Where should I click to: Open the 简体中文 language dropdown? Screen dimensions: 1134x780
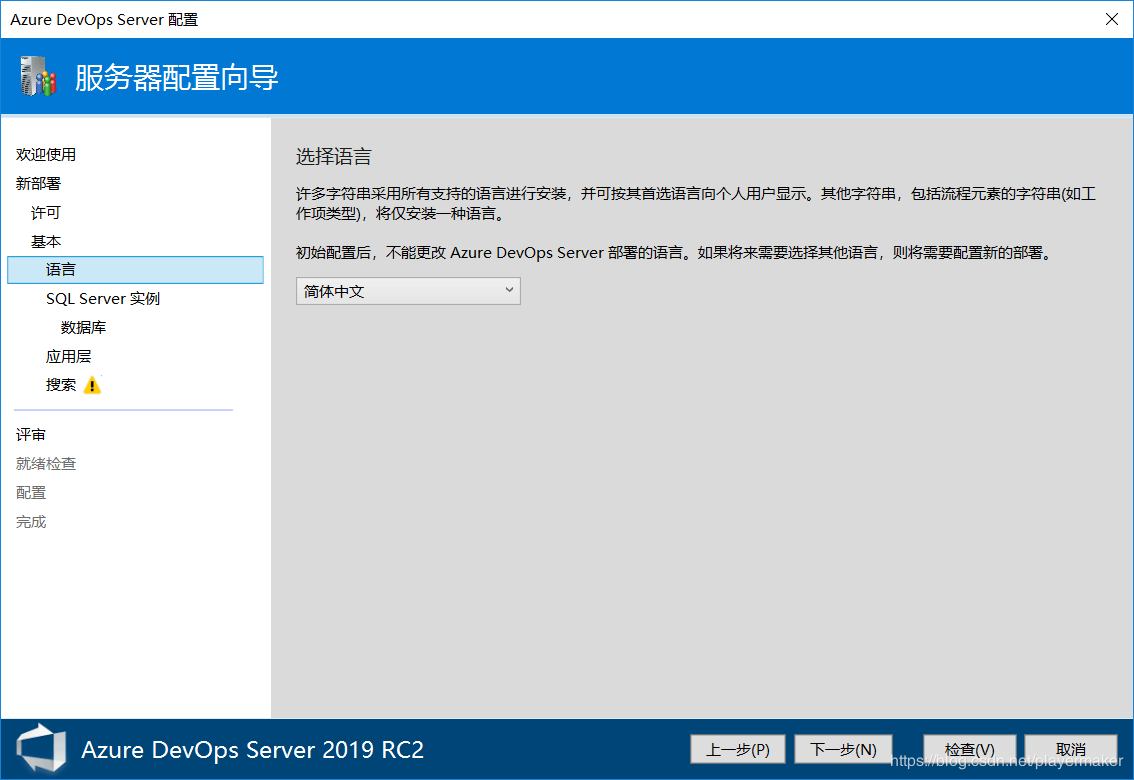408,291
